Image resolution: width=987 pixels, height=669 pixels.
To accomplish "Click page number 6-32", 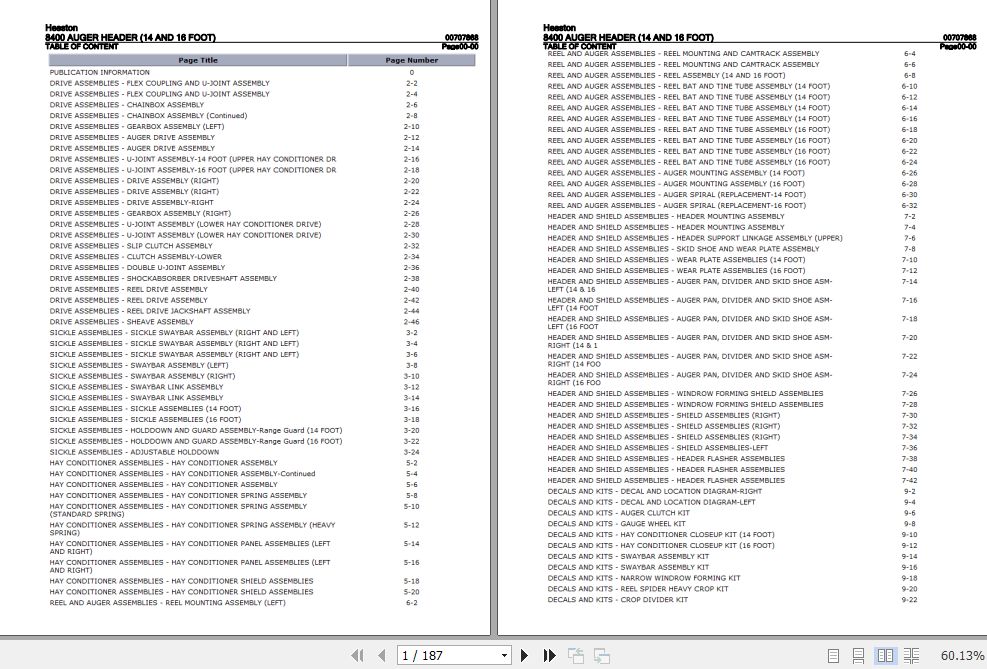I will [909, 206].
